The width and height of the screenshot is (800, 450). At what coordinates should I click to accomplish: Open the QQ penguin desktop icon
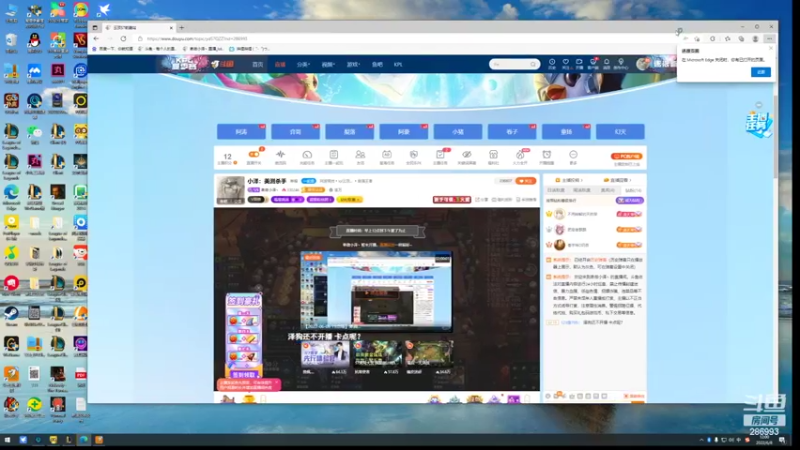pyautogui.click(x=34, y=43)
